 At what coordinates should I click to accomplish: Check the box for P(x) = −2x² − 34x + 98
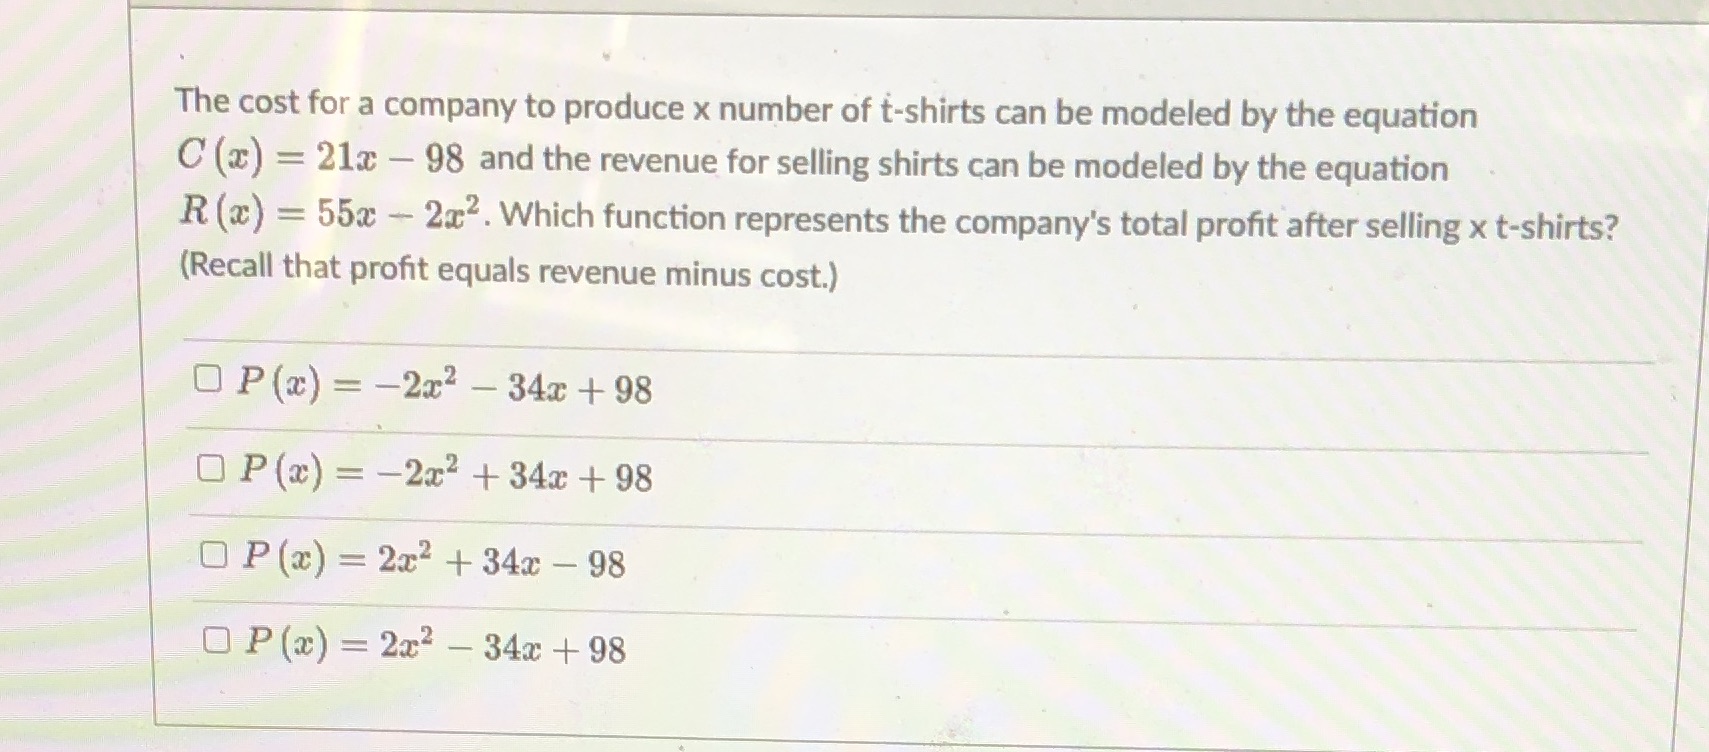pos(207,379)
